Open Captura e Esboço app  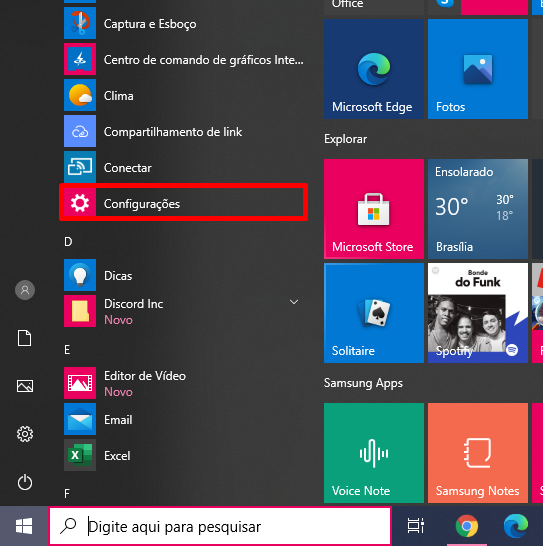point(184,23)
